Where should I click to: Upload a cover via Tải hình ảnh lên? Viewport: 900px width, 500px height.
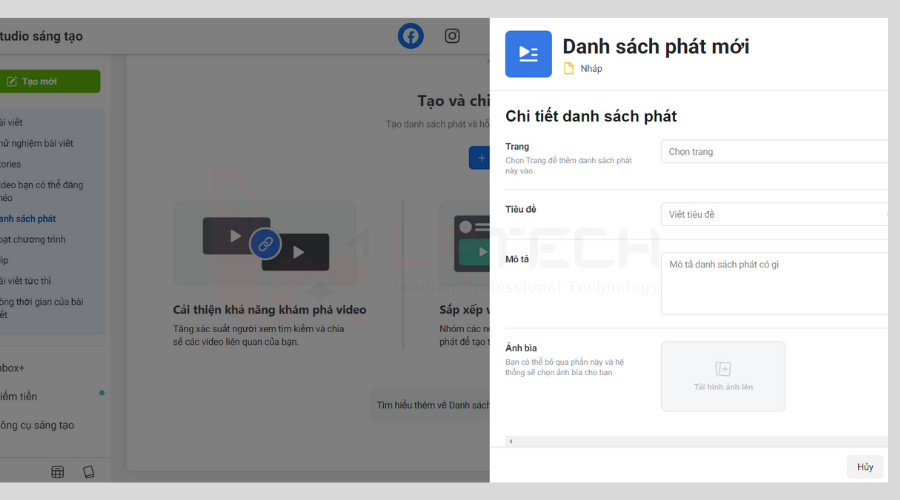click(x=723, y=377)
